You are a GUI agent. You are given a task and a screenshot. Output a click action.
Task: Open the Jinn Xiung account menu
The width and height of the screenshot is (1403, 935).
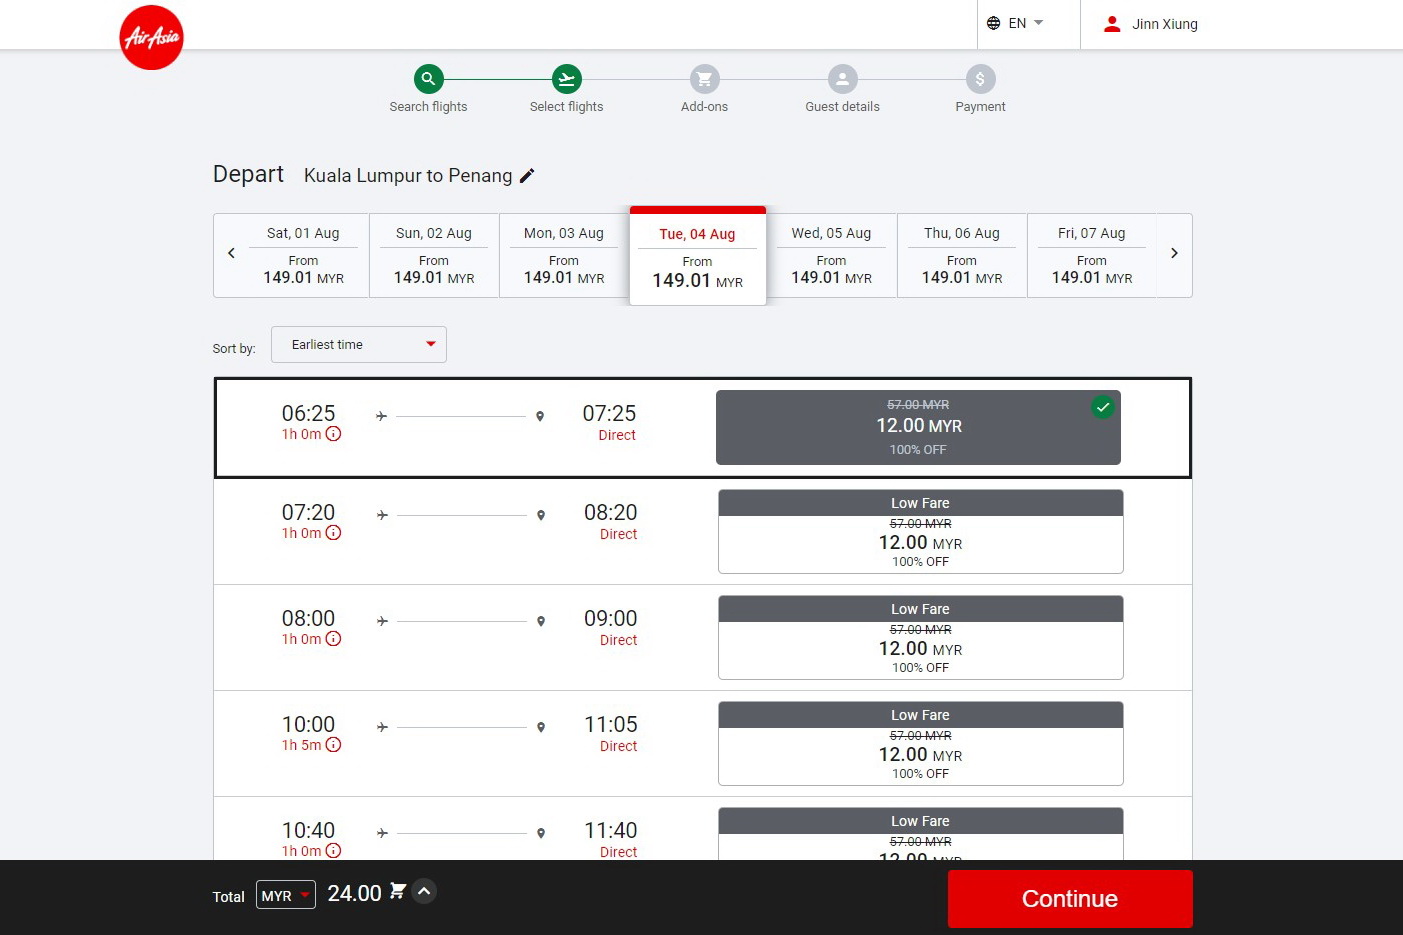(x=1150, y=24)
